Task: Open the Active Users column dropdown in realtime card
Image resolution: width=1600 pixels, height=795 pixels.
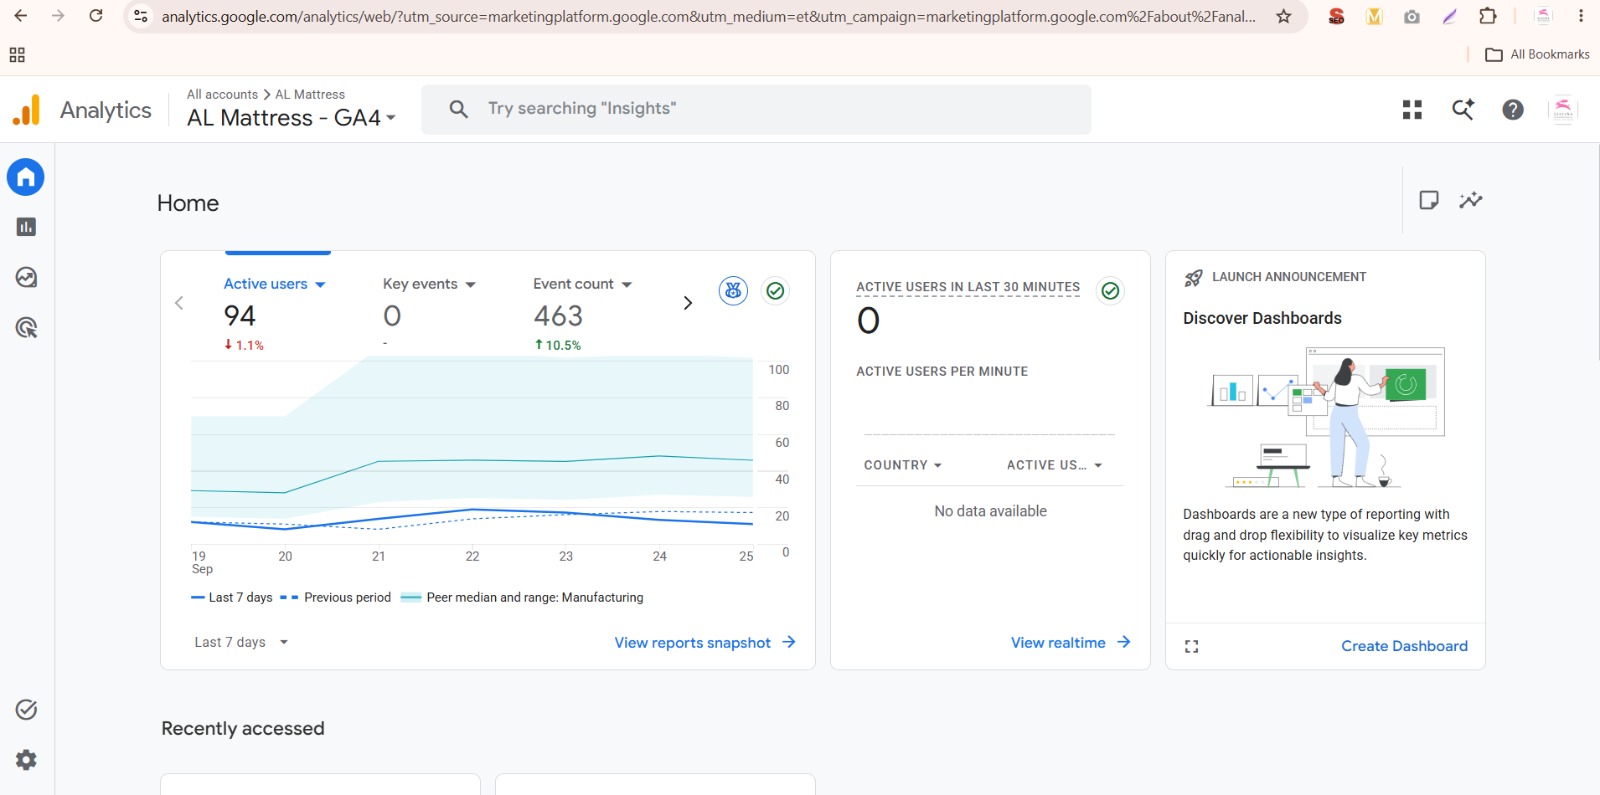Action: (x=1054, y=465)
